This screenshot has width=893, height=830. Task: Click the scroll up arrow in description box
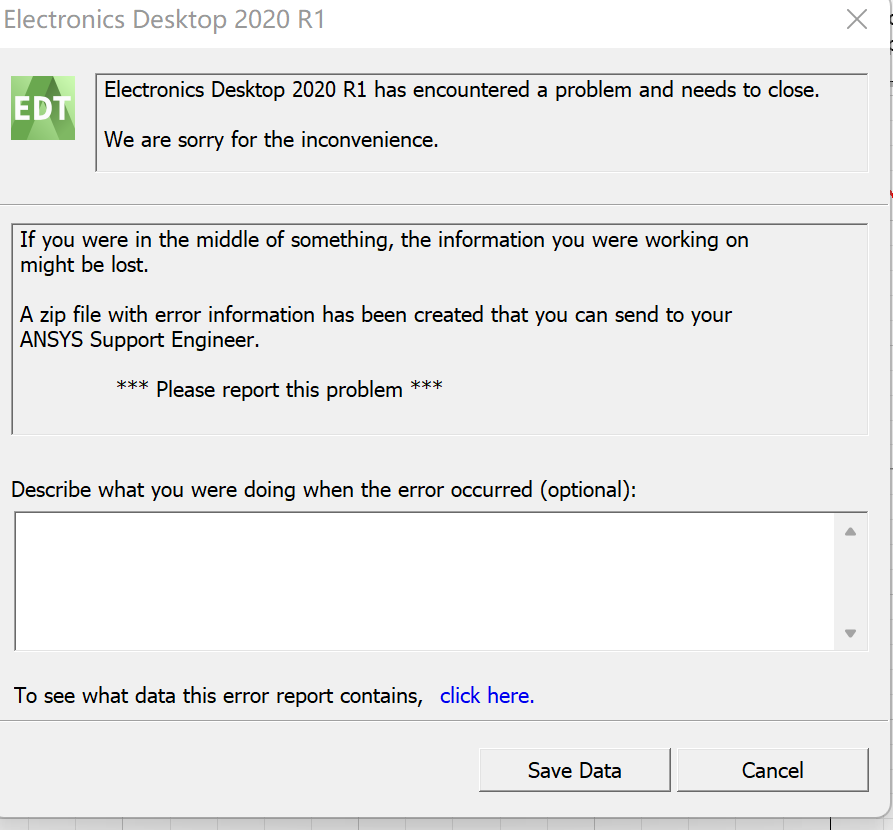850,531
